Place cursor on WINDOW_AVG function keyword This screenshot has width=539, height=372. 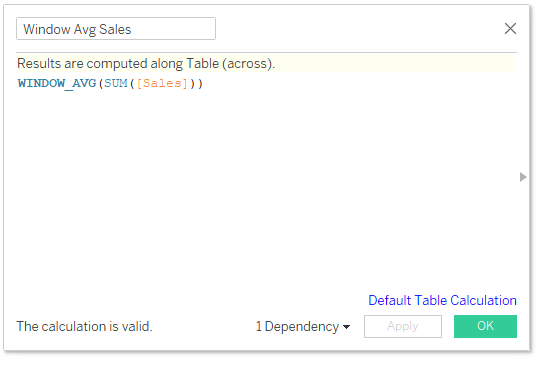click(57, 84)
